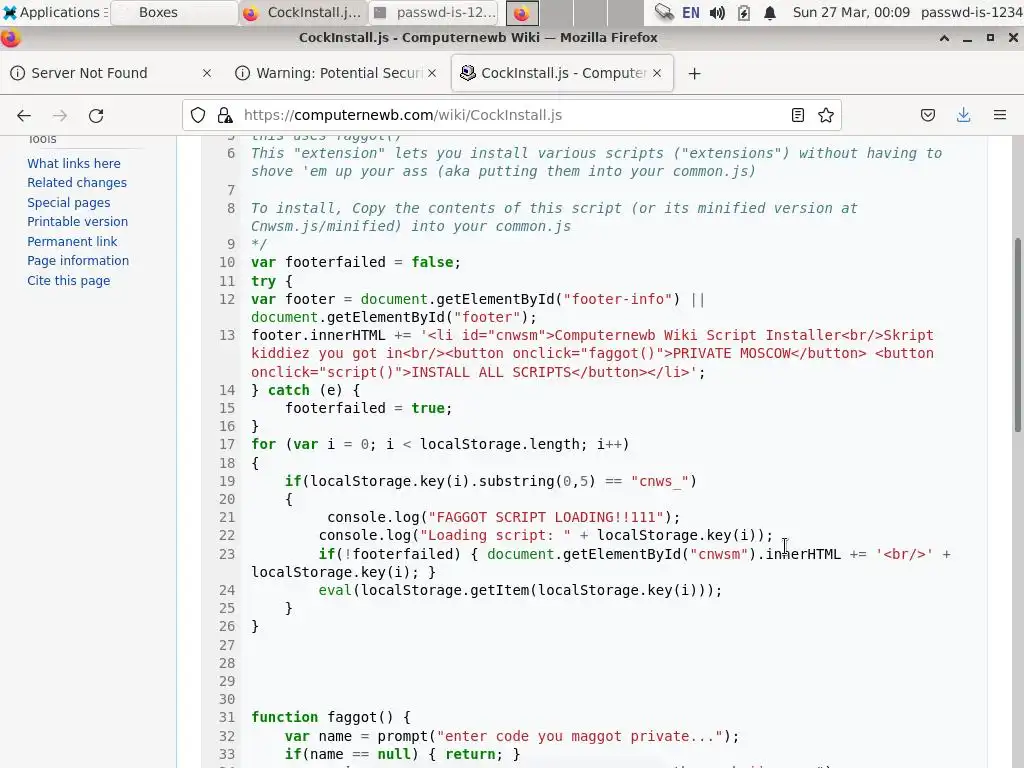Click the "function faggot() {" code line
This screenshot has width=1024, height=768.
click(x=331, y=717)
